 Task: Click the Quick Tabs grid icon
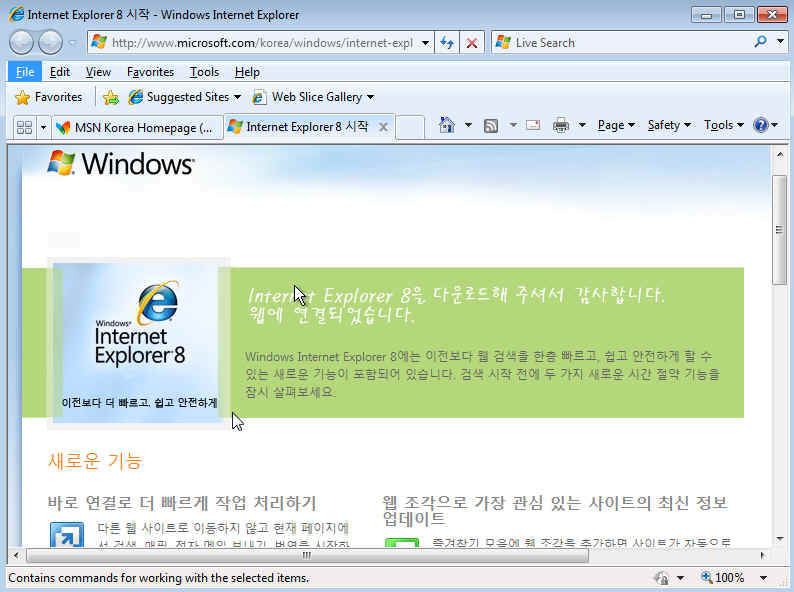24,127
